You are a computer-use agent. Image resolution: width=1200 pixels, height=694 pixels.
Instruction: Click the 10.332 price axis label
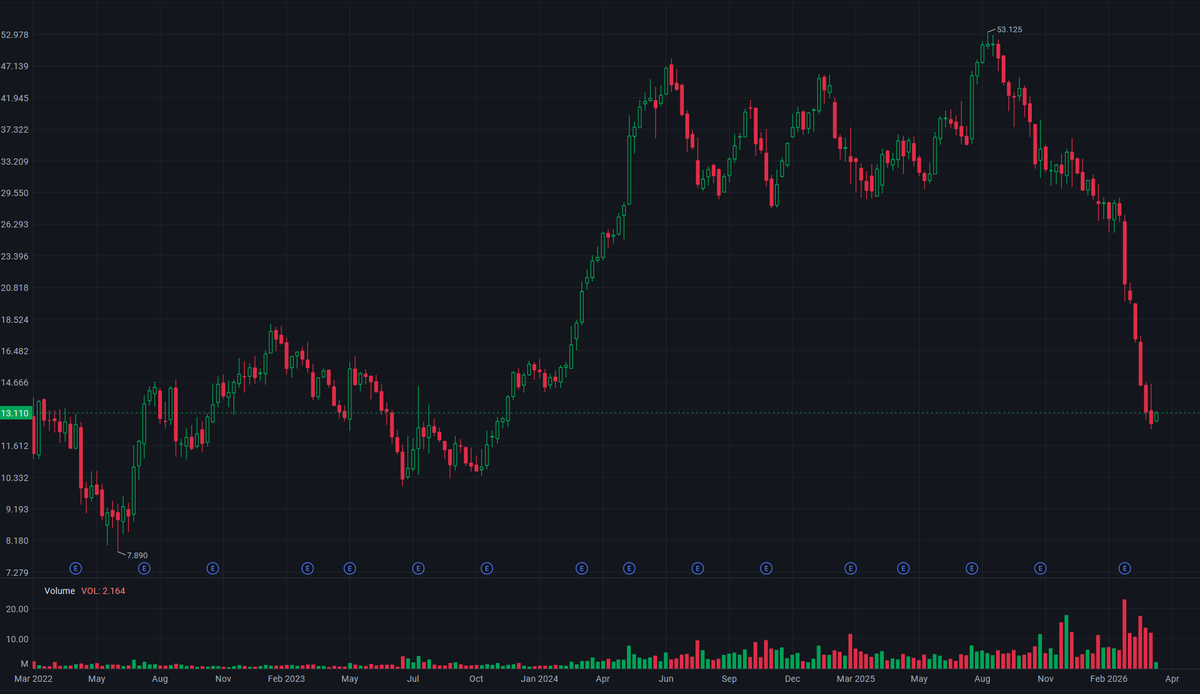(x=16, y=478)
